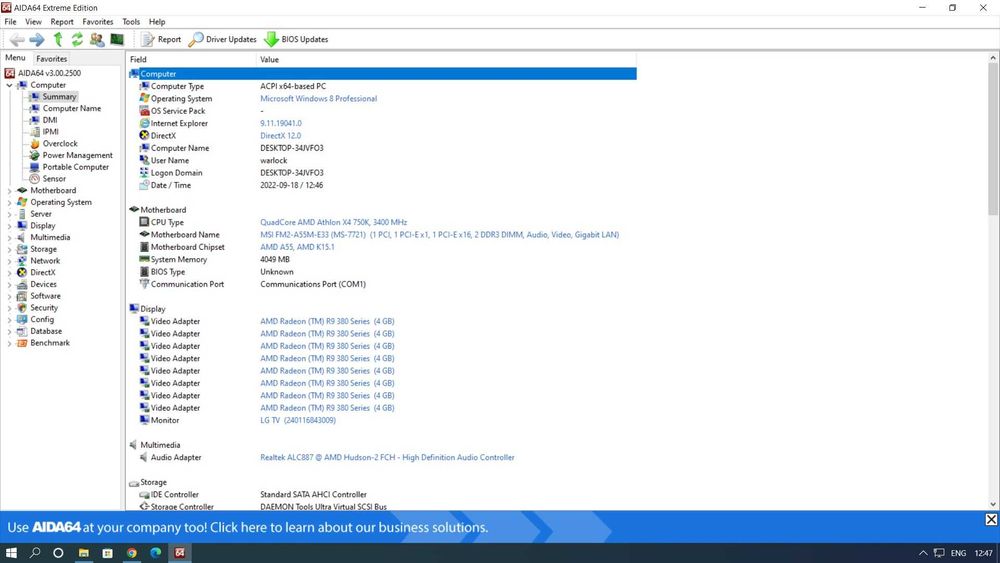Switch to the Favorites tab
Image resolution: width=1000 pixels, height=563 pixels.
51,59
